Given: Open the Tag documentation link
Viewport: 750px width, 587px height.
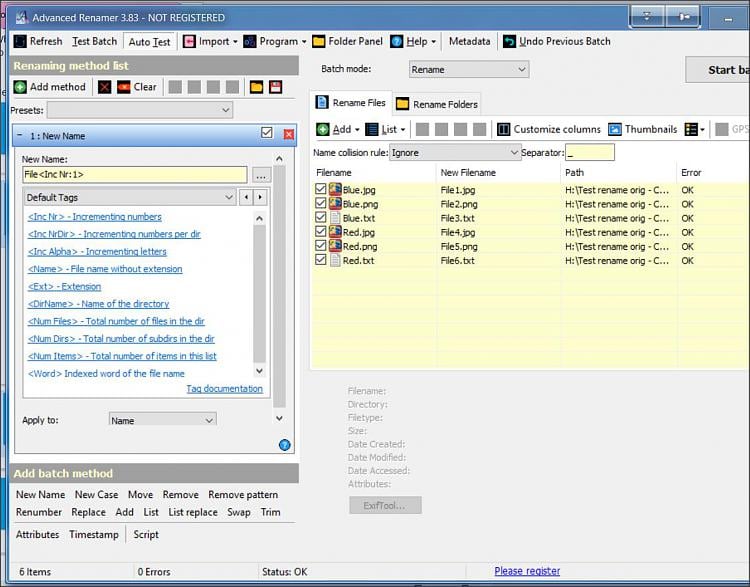Looking at the screenshot, I should (224, 389).
